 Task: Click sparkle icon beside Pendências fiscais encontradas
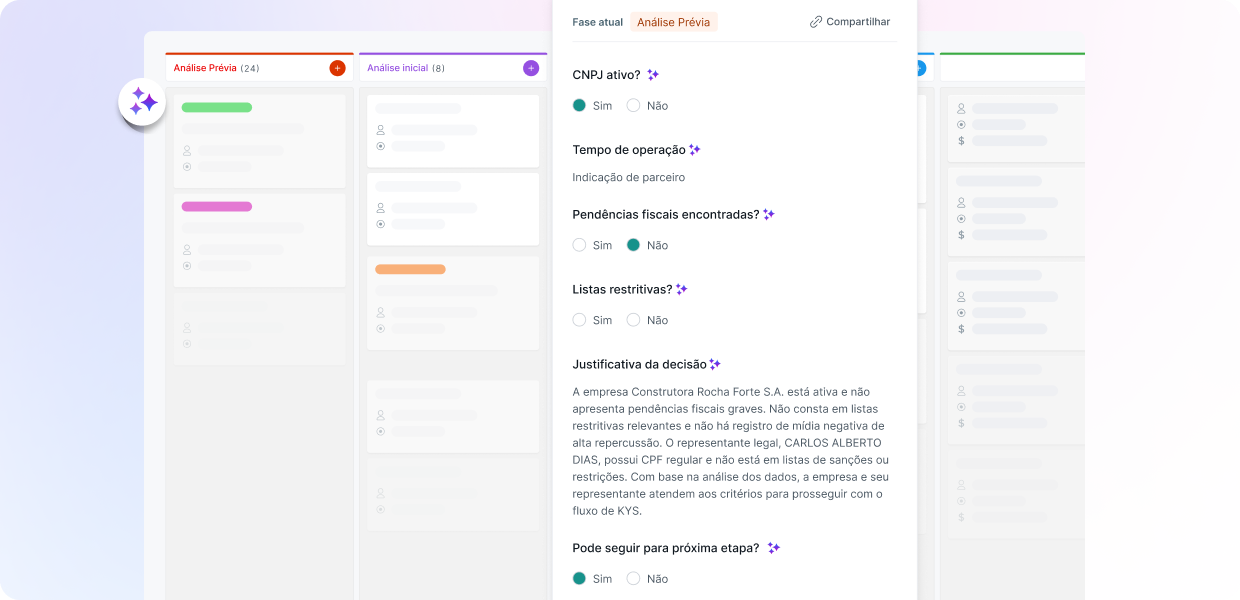(769, 214)
